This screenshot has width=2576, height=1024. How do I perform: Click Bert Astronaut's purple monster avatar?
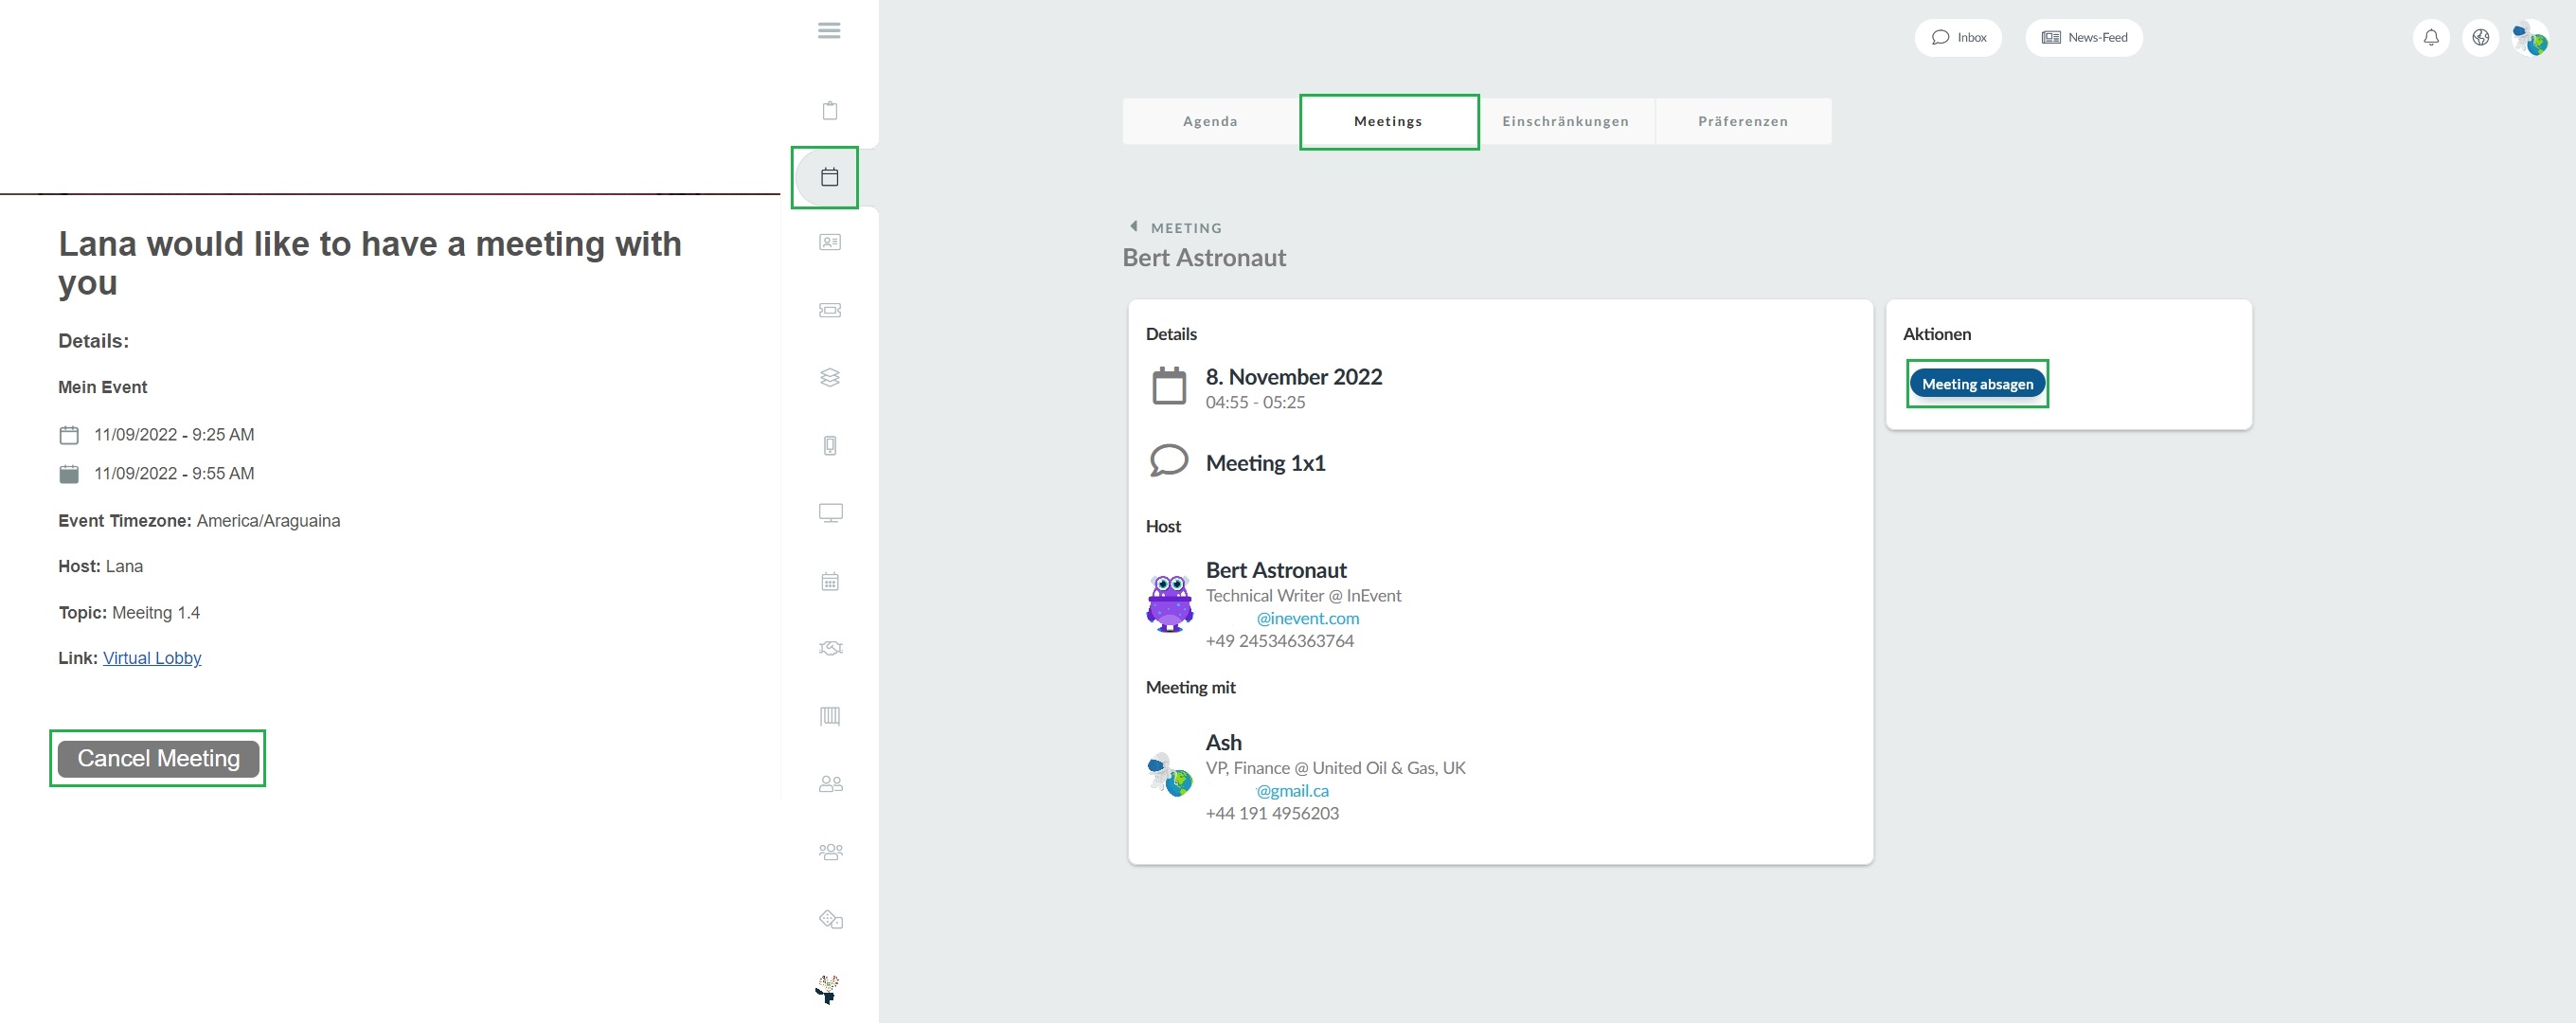[x=1170, y=603]
